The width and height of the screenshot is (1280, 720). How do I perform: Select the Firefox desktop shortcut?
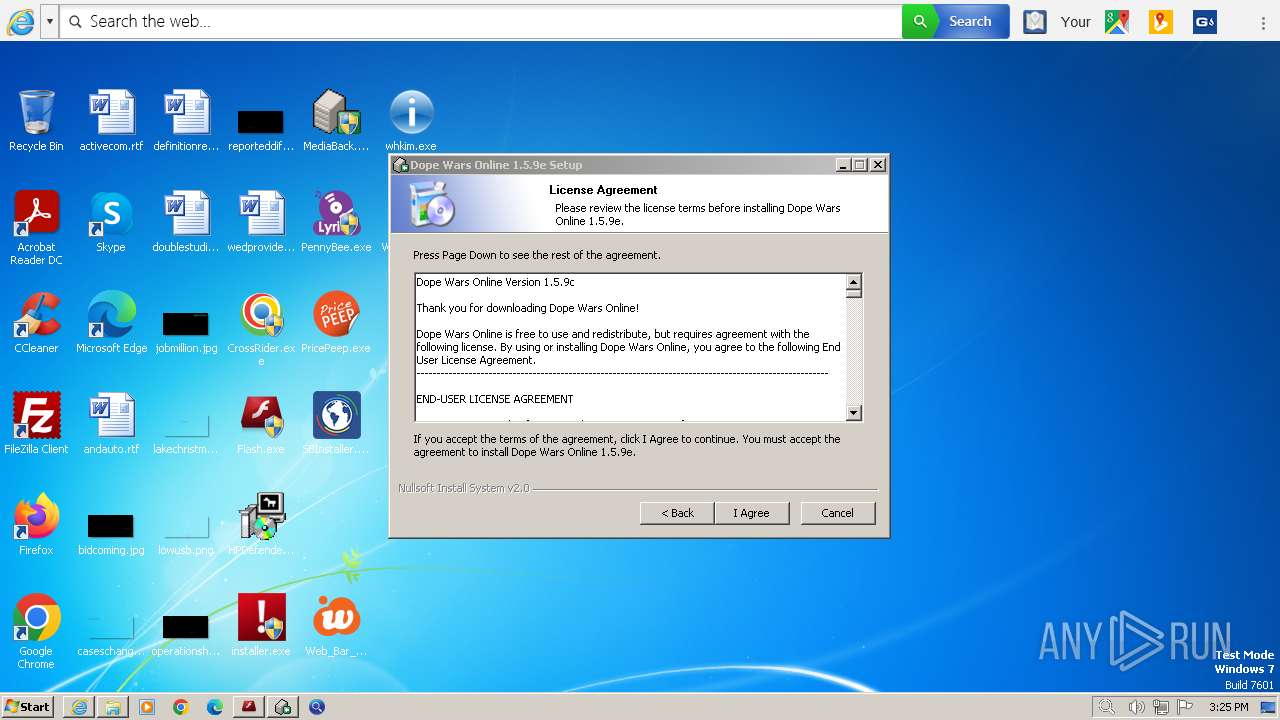[x=36, y=525]
